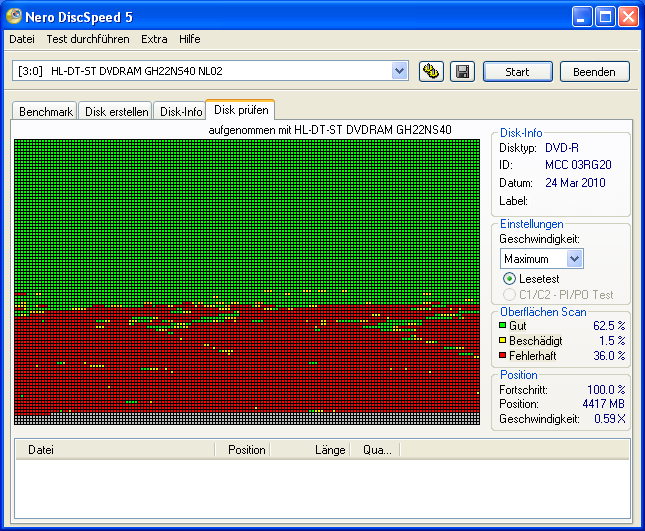Click the green Gut legend swatch
This screenshot has width=645, height=531.
point(502,325)
